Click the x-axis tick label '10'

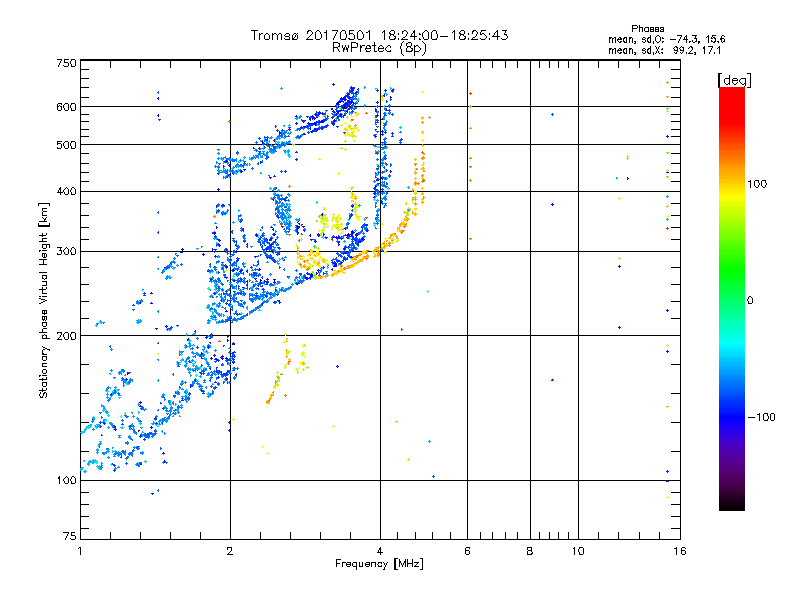click(x=578, y=551)
